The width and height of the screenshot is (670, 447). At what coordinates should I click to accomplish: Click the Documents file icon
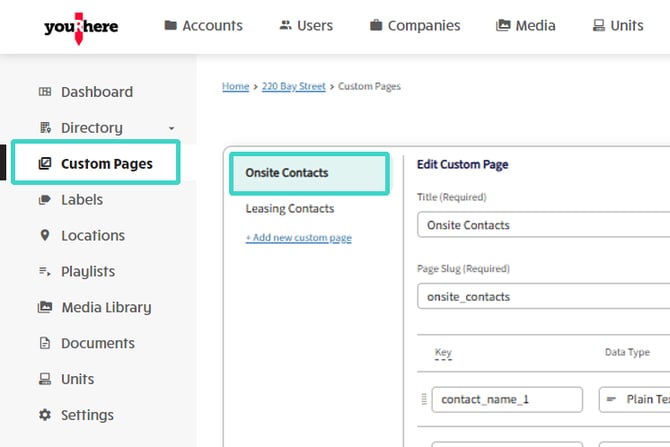coord(44,344)
